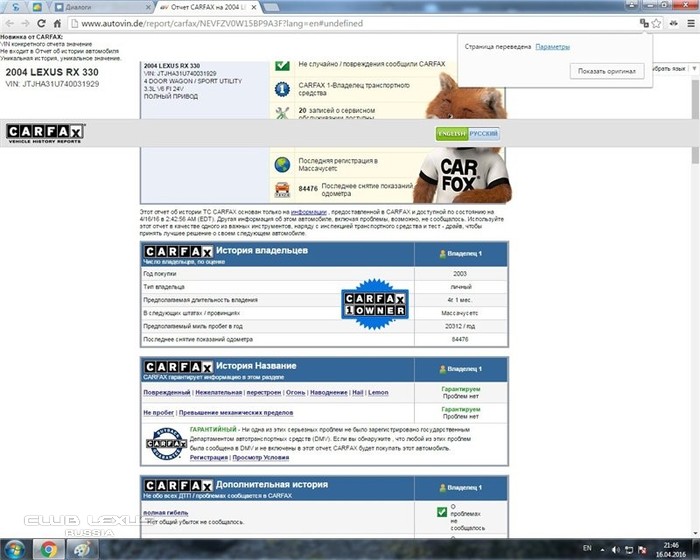
Task: Click the Регистрация guarantee link
Action: click(208, 458)
